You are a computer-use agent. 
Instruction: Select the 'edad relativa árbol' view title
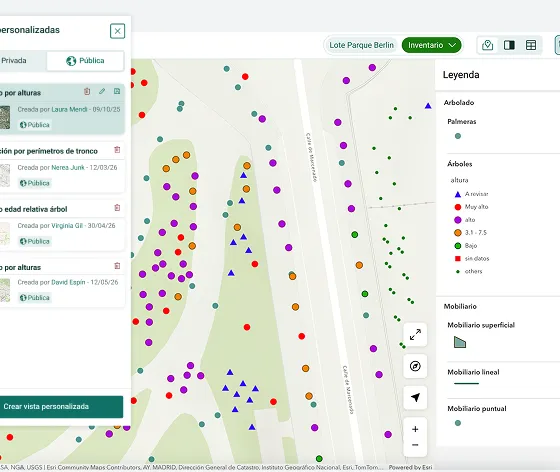(34, 209)
